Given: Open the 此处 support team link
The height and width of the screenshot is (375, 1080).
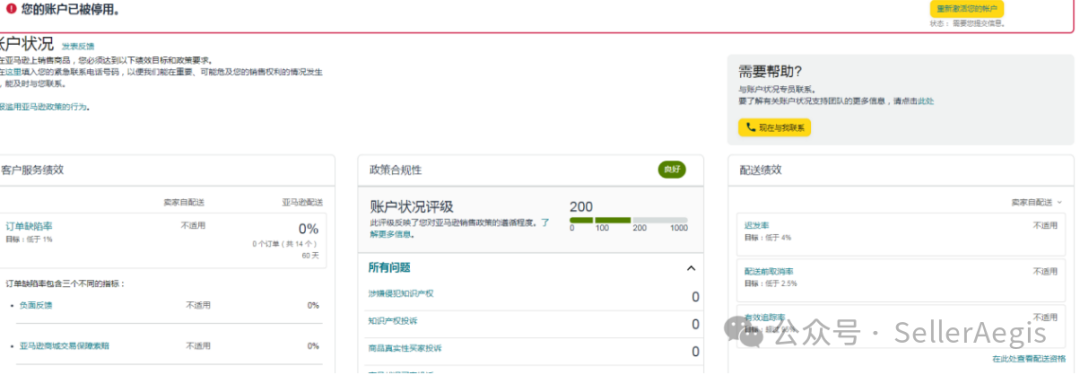Looking at the screenshot, I should pos(926,101).
